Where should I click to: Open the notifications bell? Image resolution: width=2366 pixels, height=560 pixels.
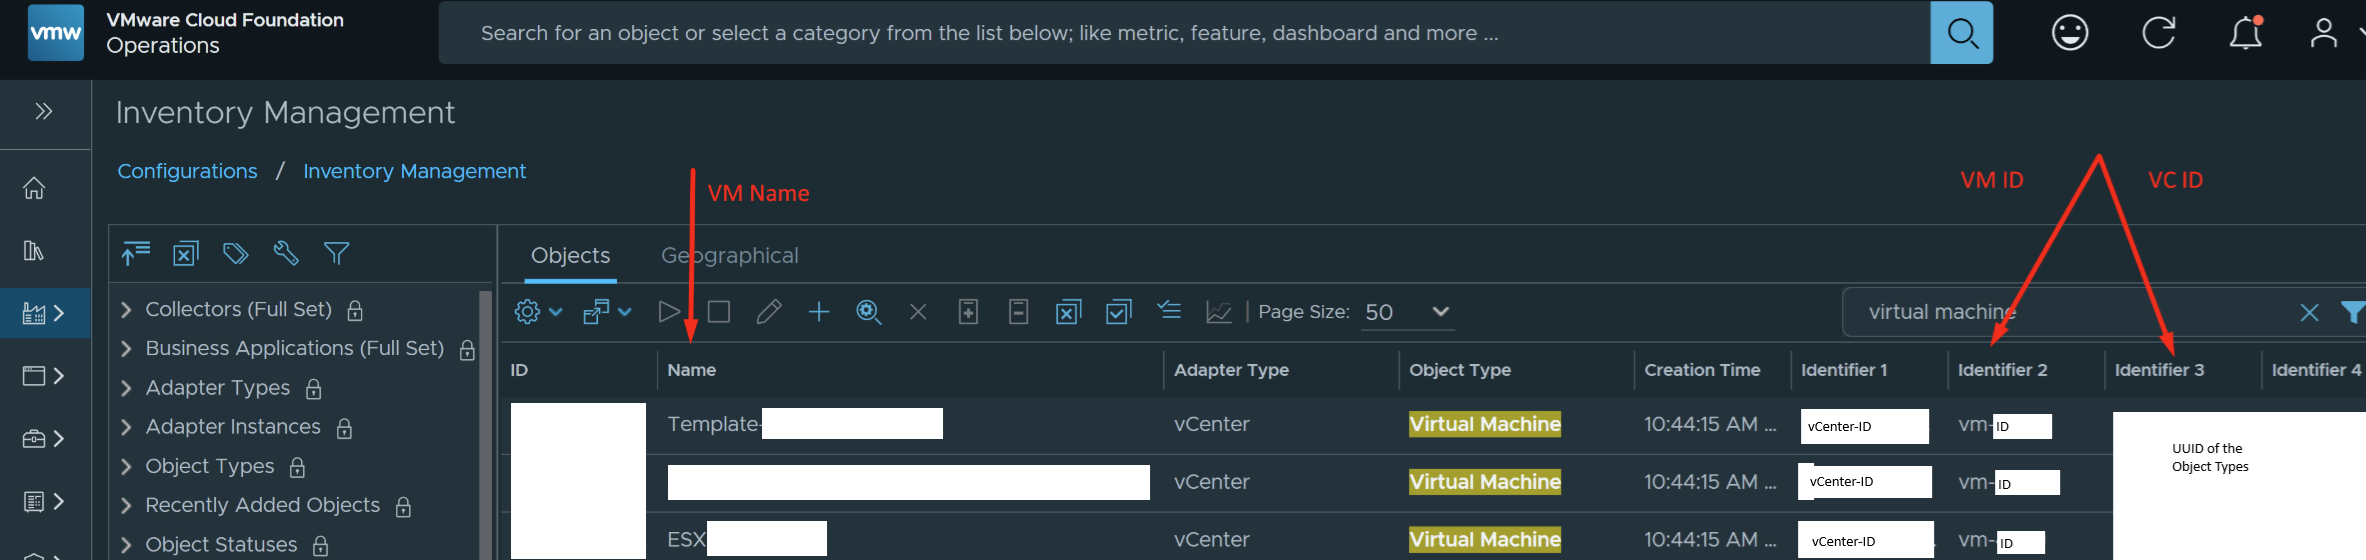(x=2245, y=33)
